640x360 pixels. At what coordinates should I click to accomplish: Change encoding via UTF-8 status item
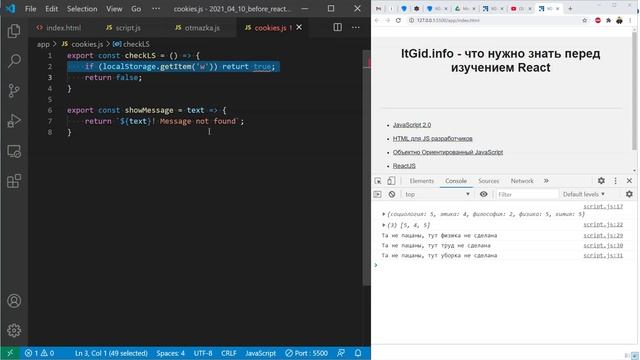coord(203,353)
